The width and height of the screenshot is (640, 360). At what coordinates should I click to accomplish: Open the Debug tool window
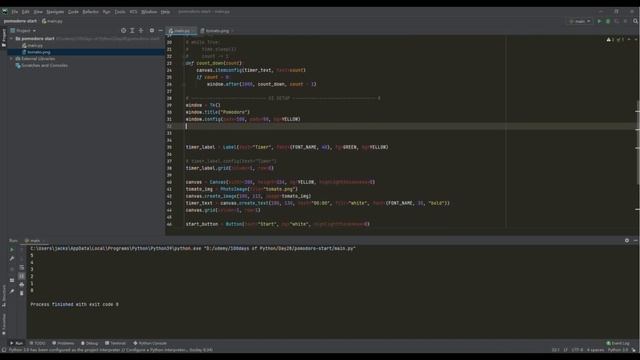coord(89,343)
